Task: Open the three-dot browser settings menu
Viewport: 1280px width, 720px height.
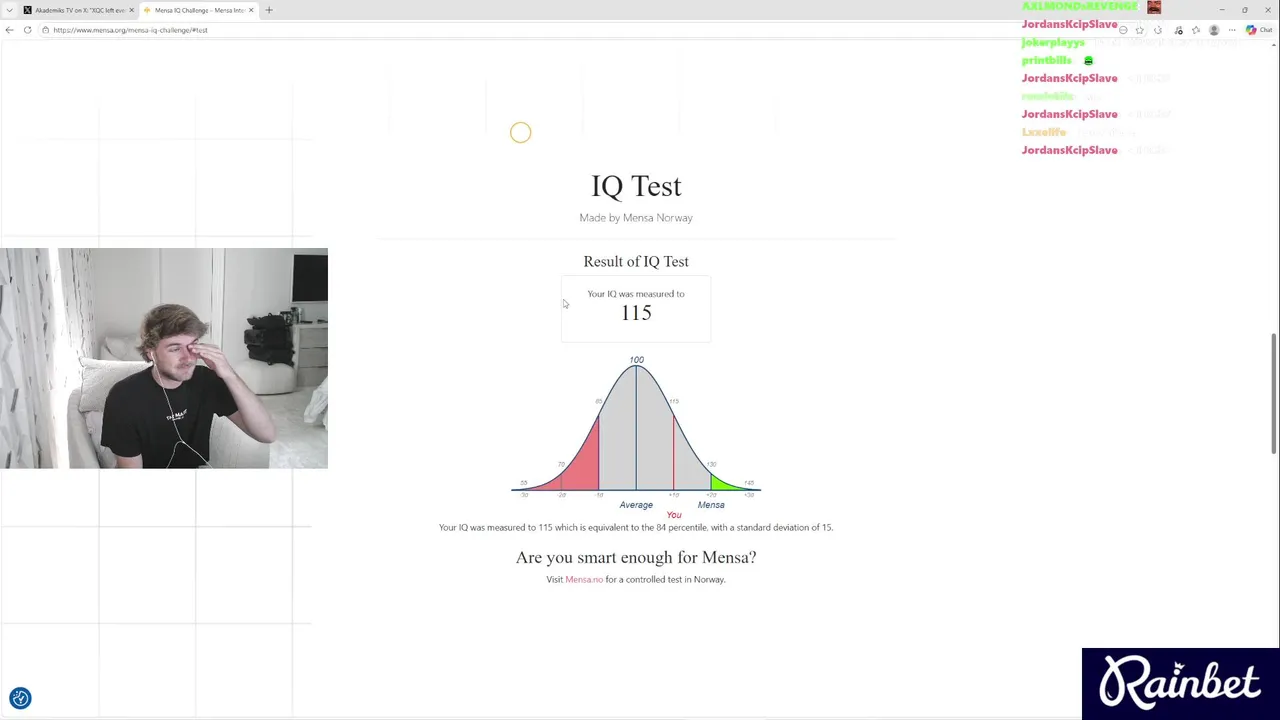Action: coord(1232,30)
